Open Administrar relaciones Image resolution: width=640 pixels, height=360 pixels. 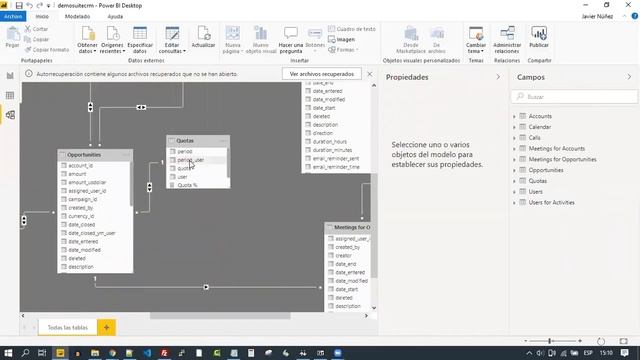point(507,40)
